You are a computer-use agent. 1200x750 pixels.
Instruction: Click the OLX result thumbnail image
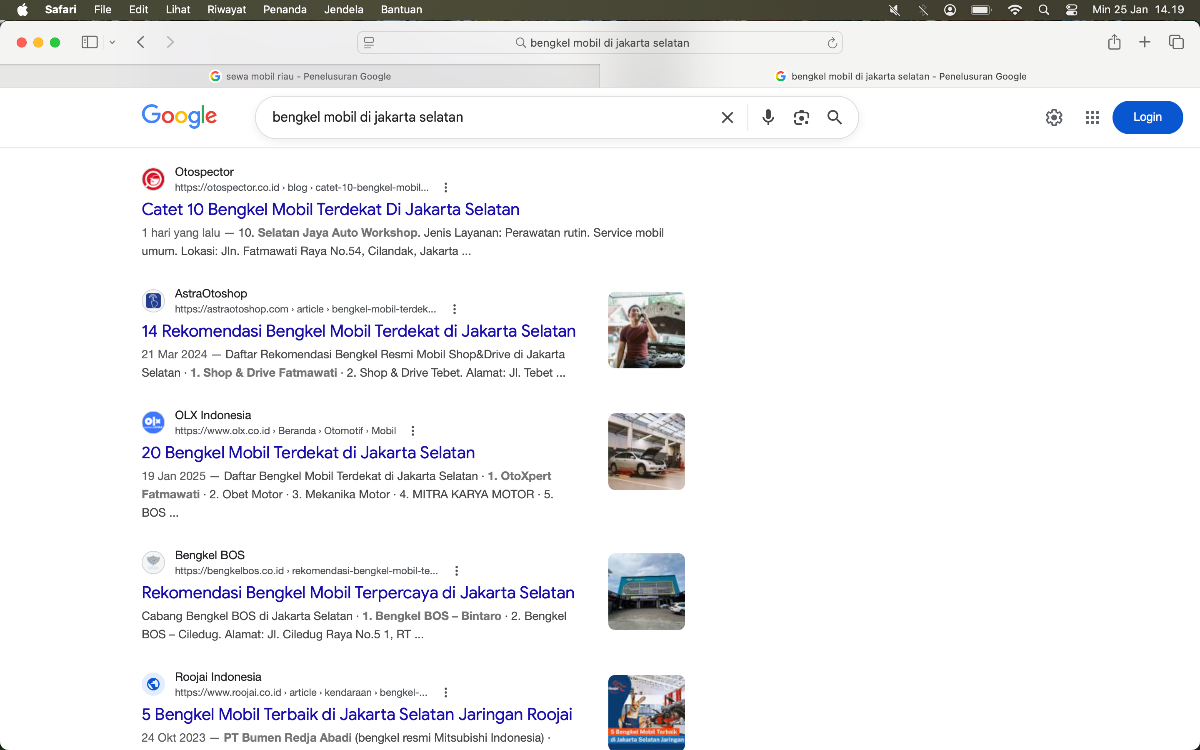click(x=646, y=451)
